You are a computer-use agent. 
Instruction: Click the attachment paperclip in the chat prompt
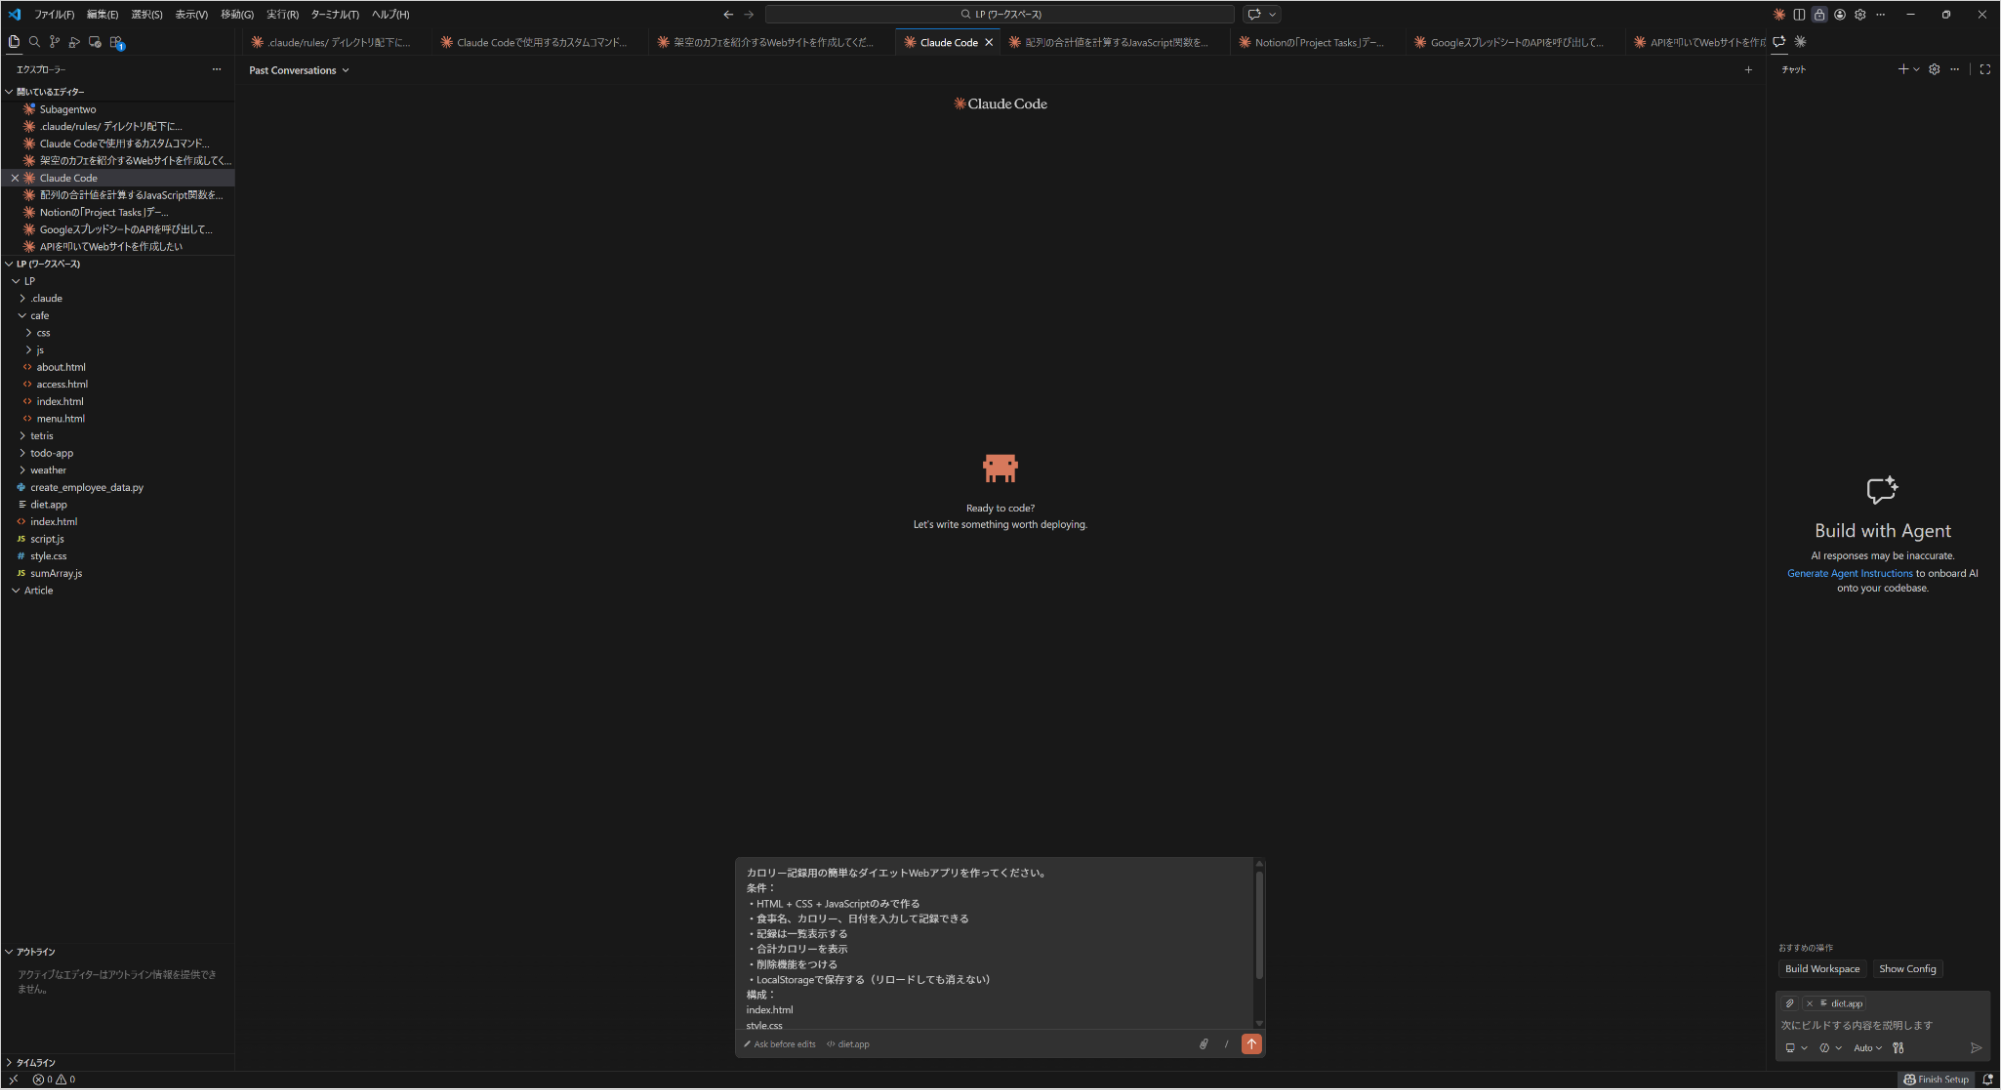[1203, 1044]
